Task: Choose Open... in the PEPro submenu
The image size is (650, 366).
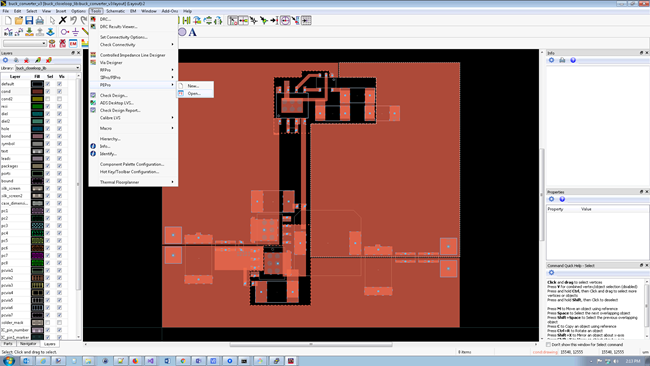Action: [x=195, y=93]
